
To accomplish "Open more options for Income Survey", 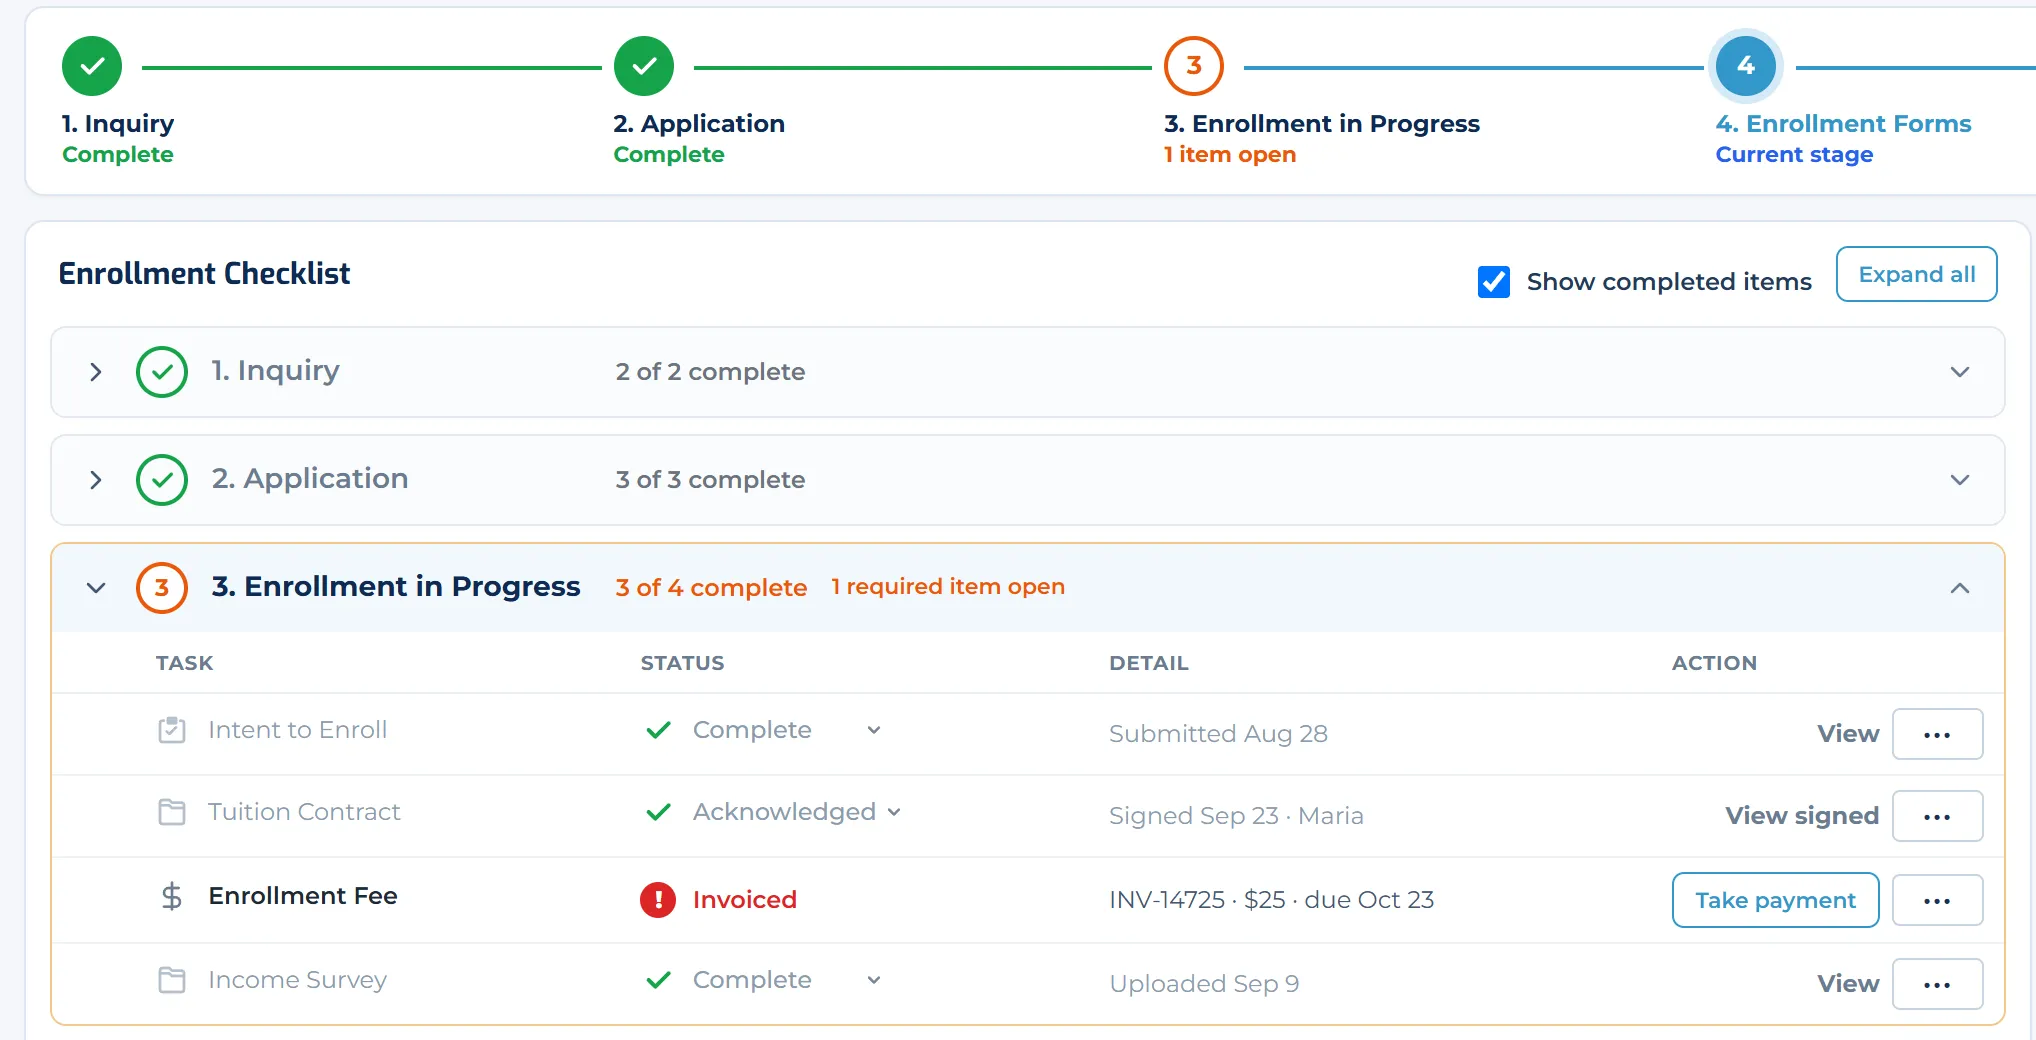I will (1937, 985).
